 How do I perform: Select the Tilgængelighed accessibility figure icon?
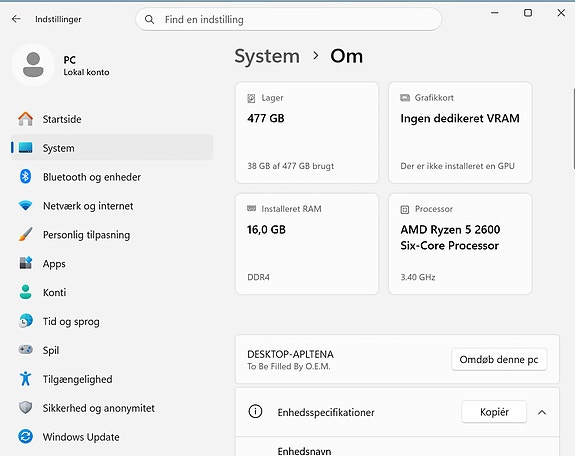(x=25, y=379)
